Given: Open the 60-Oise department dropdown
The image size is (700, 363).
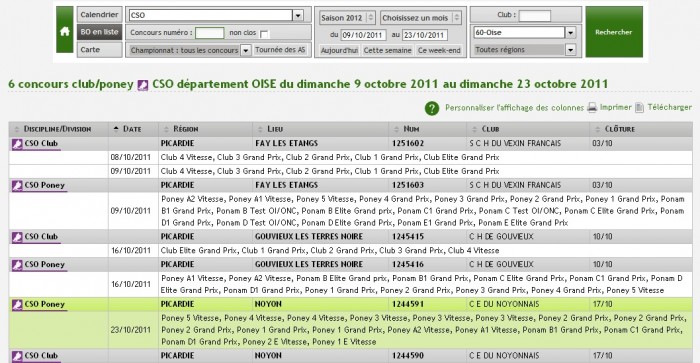Looking at the screenshot, I should pyautogui.click(x=570, y=32).
